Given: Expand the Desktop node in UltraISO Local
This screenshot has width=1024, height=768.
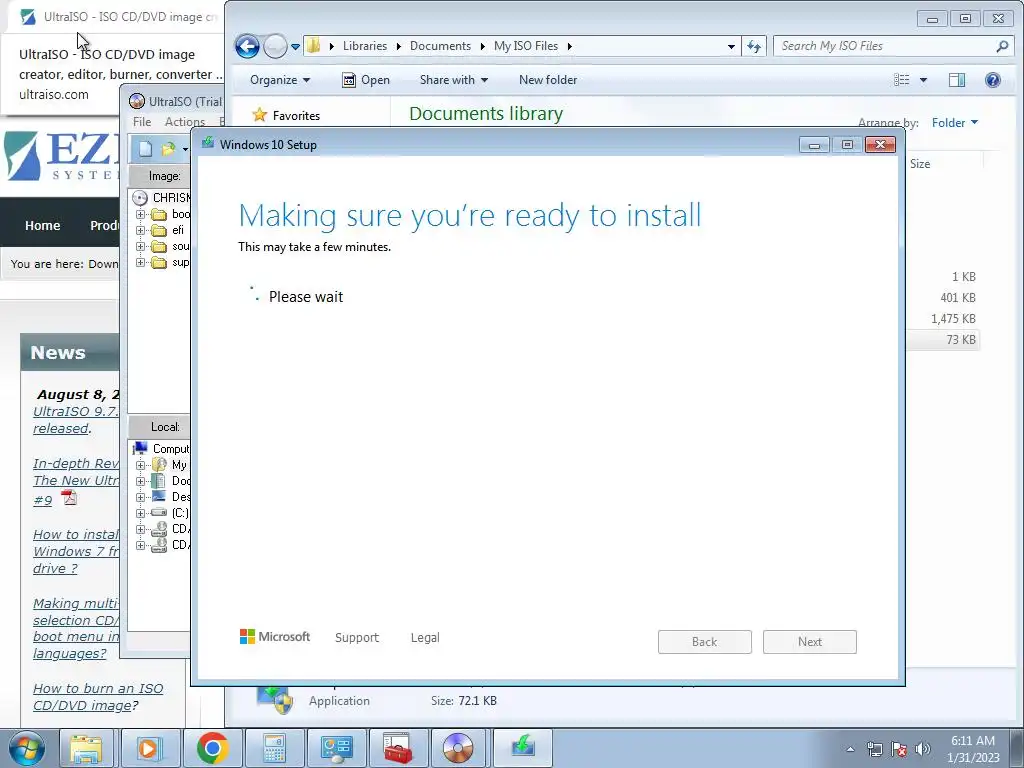Looking at the screenshot, I should [x=140, y=497].
